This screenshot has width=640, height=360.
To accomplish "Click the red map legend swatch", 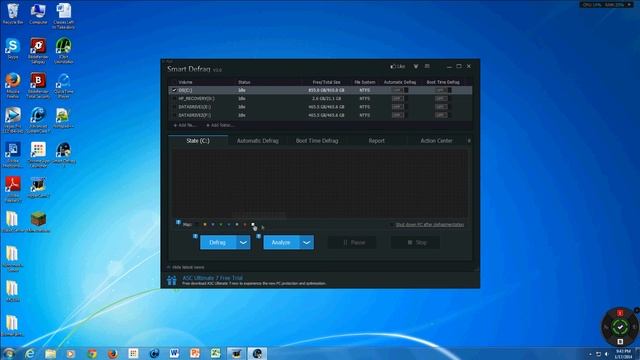I will click(245, 224).
